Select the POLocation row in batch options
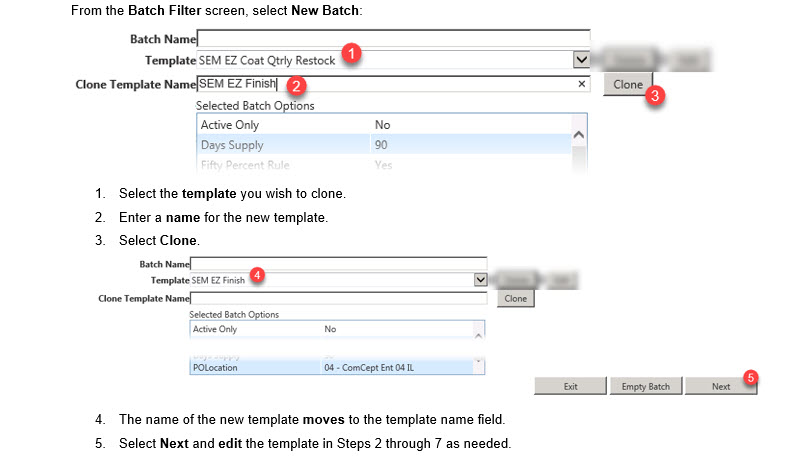 [330, 367]
